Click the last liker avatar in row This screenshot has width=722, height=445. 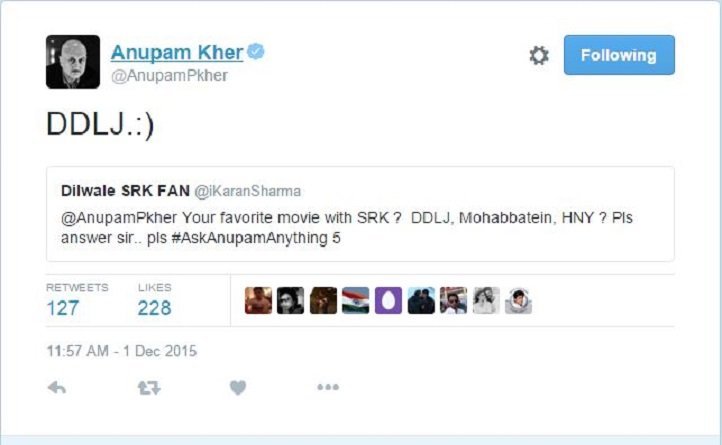pyautogui.click(x=518, y=300)
